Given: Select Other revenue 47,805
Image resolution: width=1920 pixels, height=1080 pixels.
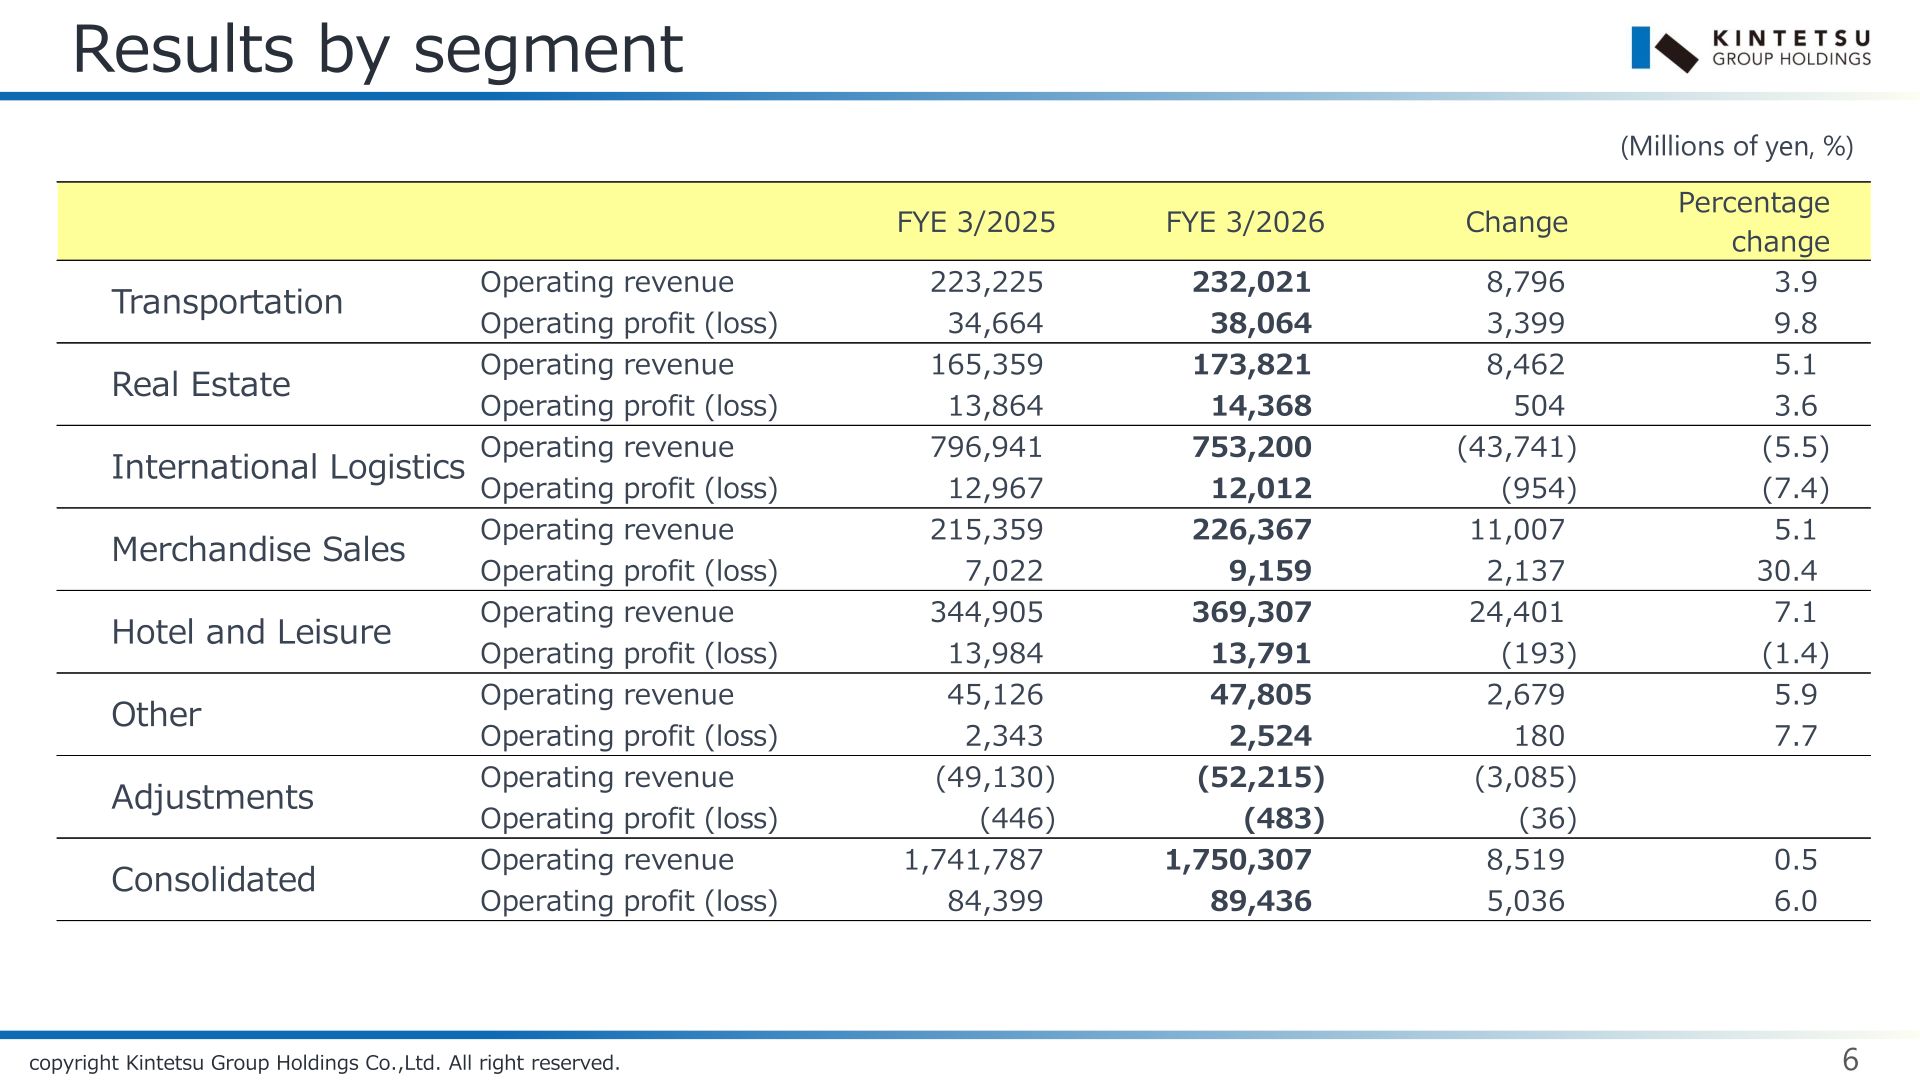Looking at the screenshot, I should pyautogui.click(x=1261, y=695).
